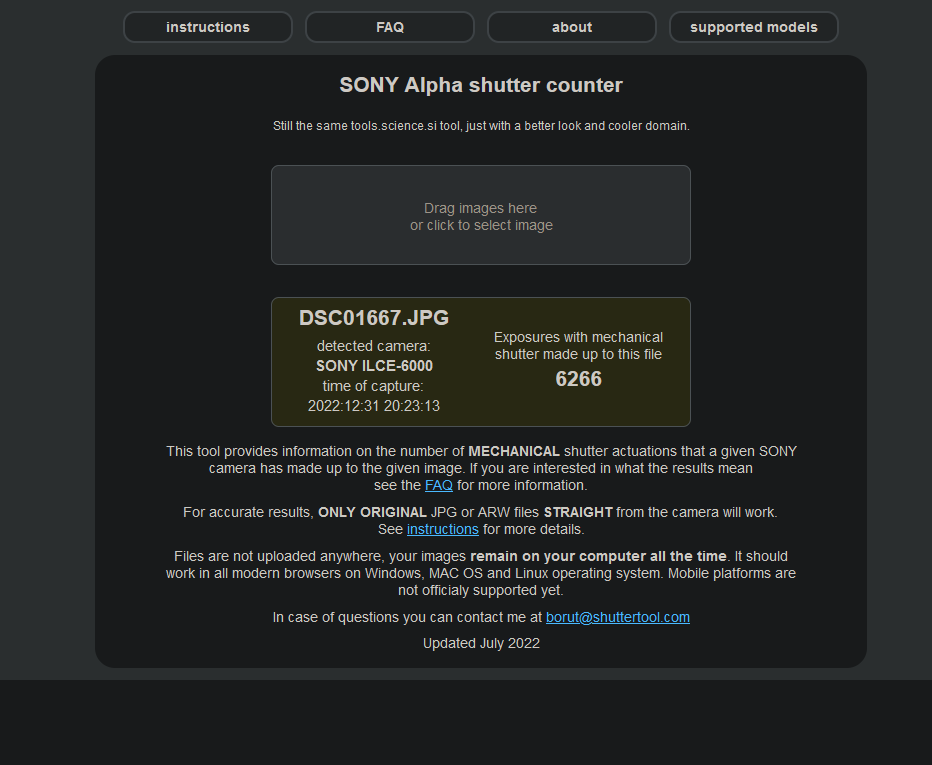
Task: Click the capture time 2022:12:31 20:23:13
Action: coord(374,406)
